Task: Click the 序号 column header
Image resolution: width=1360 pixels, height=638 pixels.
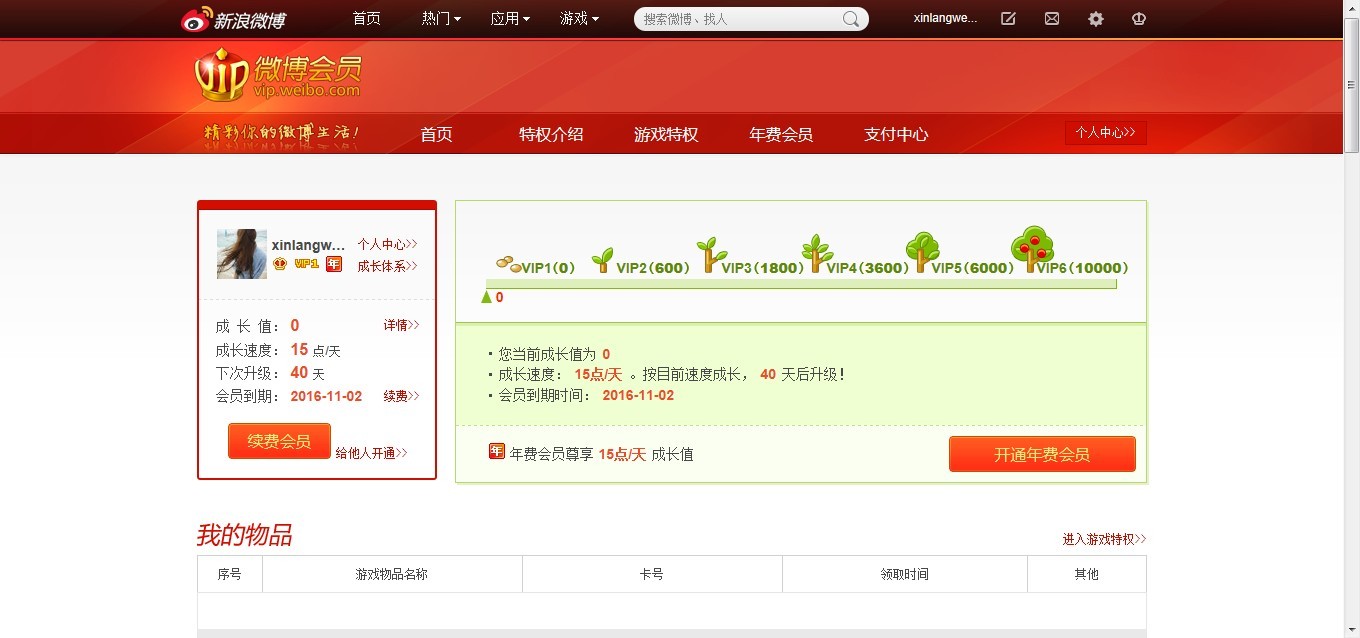Action: [230, 574]
